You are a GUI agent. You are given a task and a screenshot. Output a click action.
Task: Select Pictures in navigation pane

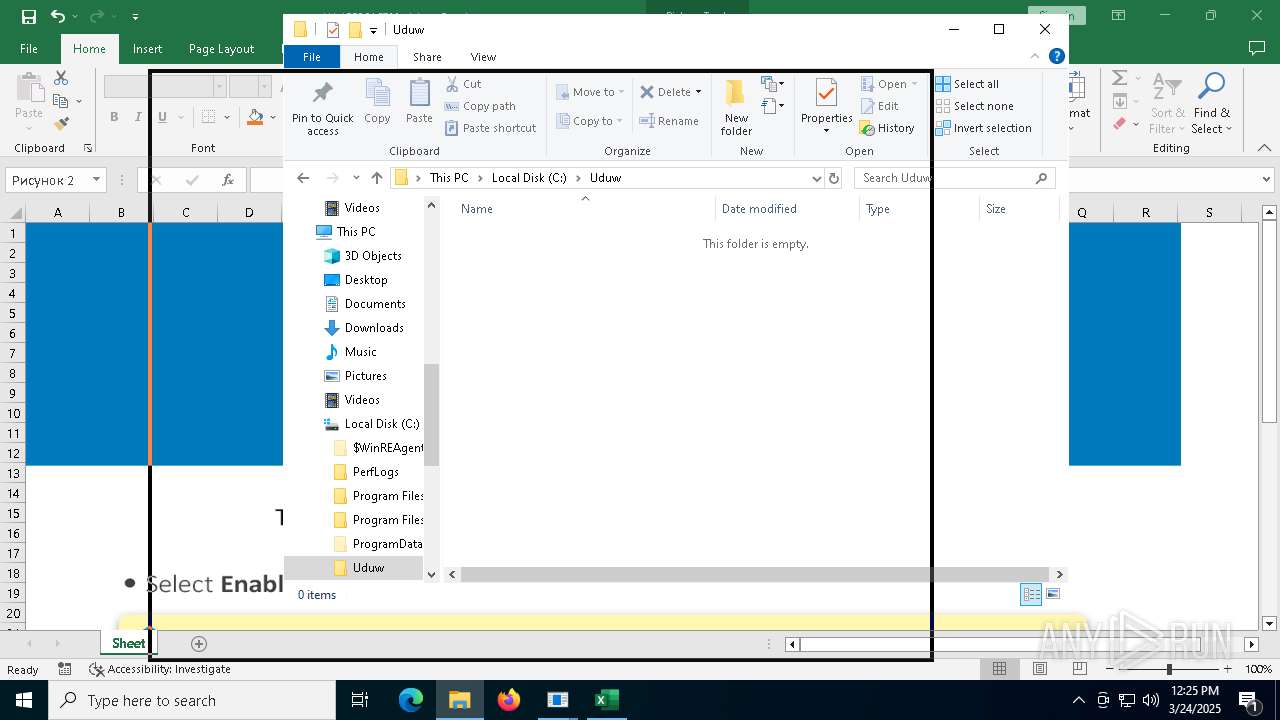(x=366, y=376)
